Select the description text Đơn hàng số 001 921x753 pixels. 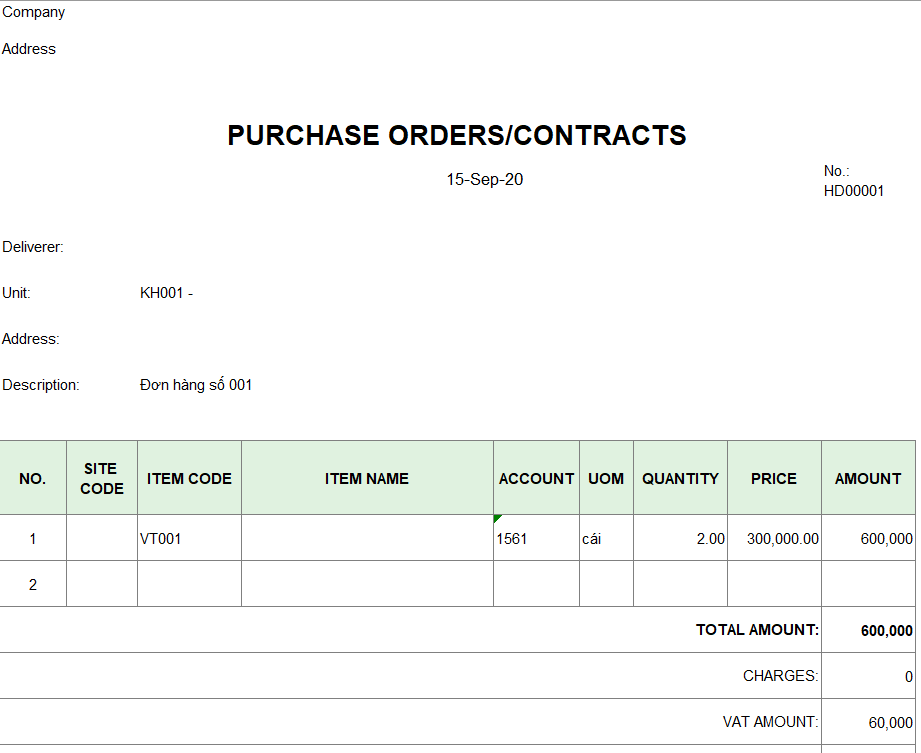pyautogui.click(x=196, y=385)
